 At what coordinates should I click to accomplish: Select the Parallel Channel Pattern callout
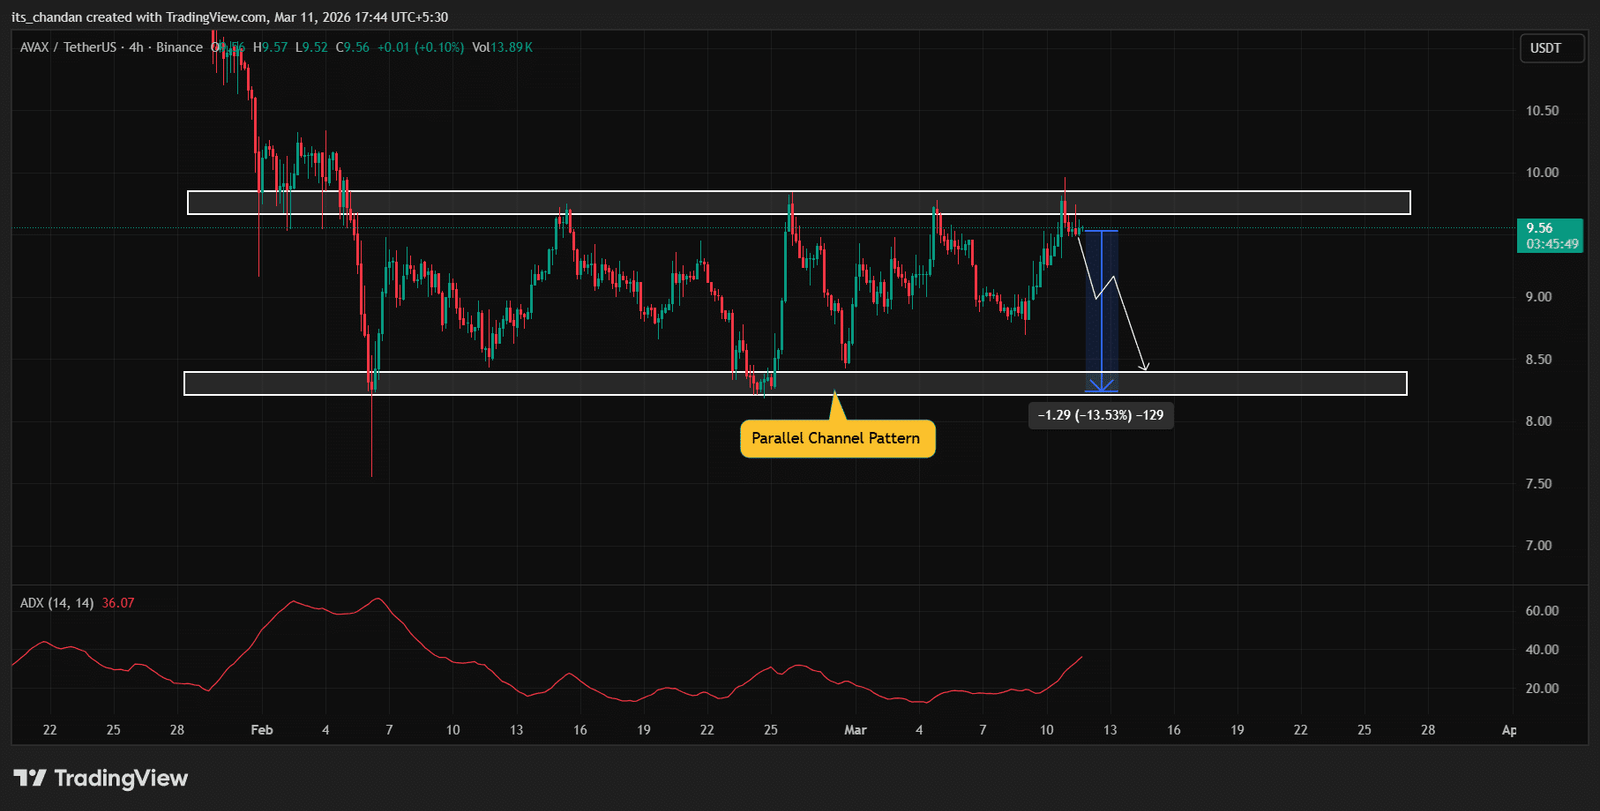click(x=836, y=438)
